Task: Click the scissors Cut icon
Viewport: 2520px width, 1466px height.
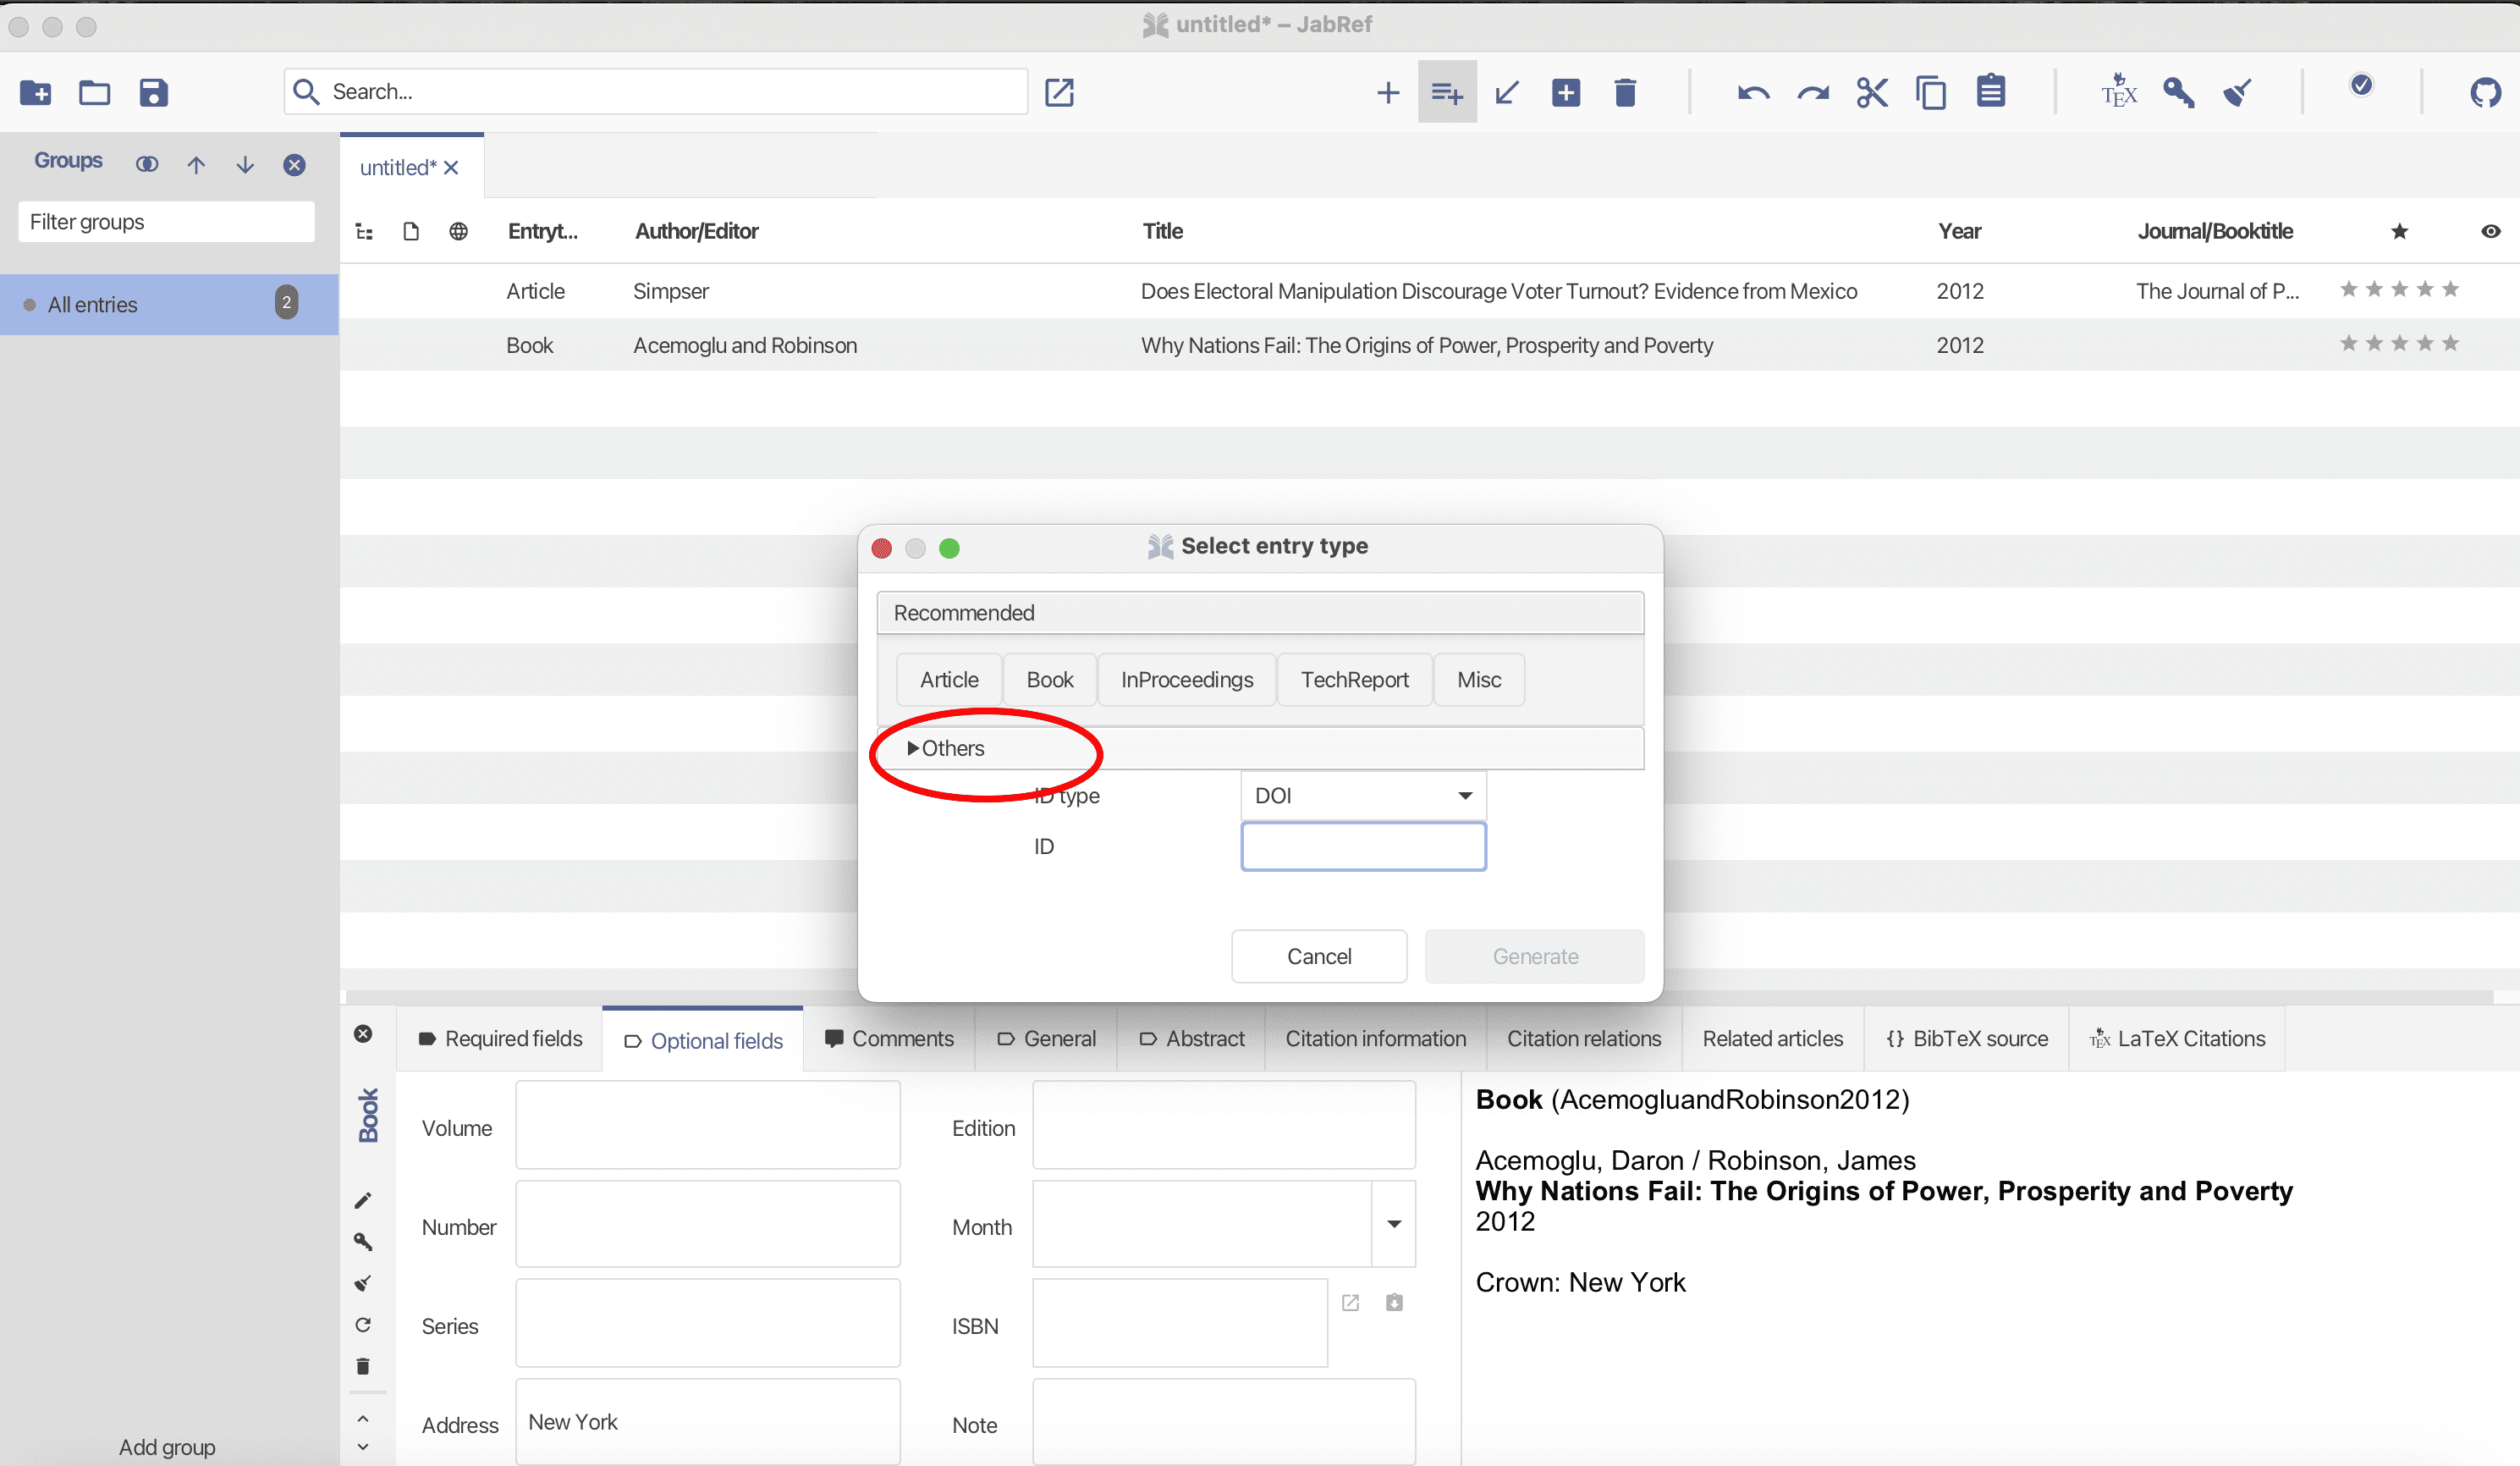Action: (x=1871, y=93)
